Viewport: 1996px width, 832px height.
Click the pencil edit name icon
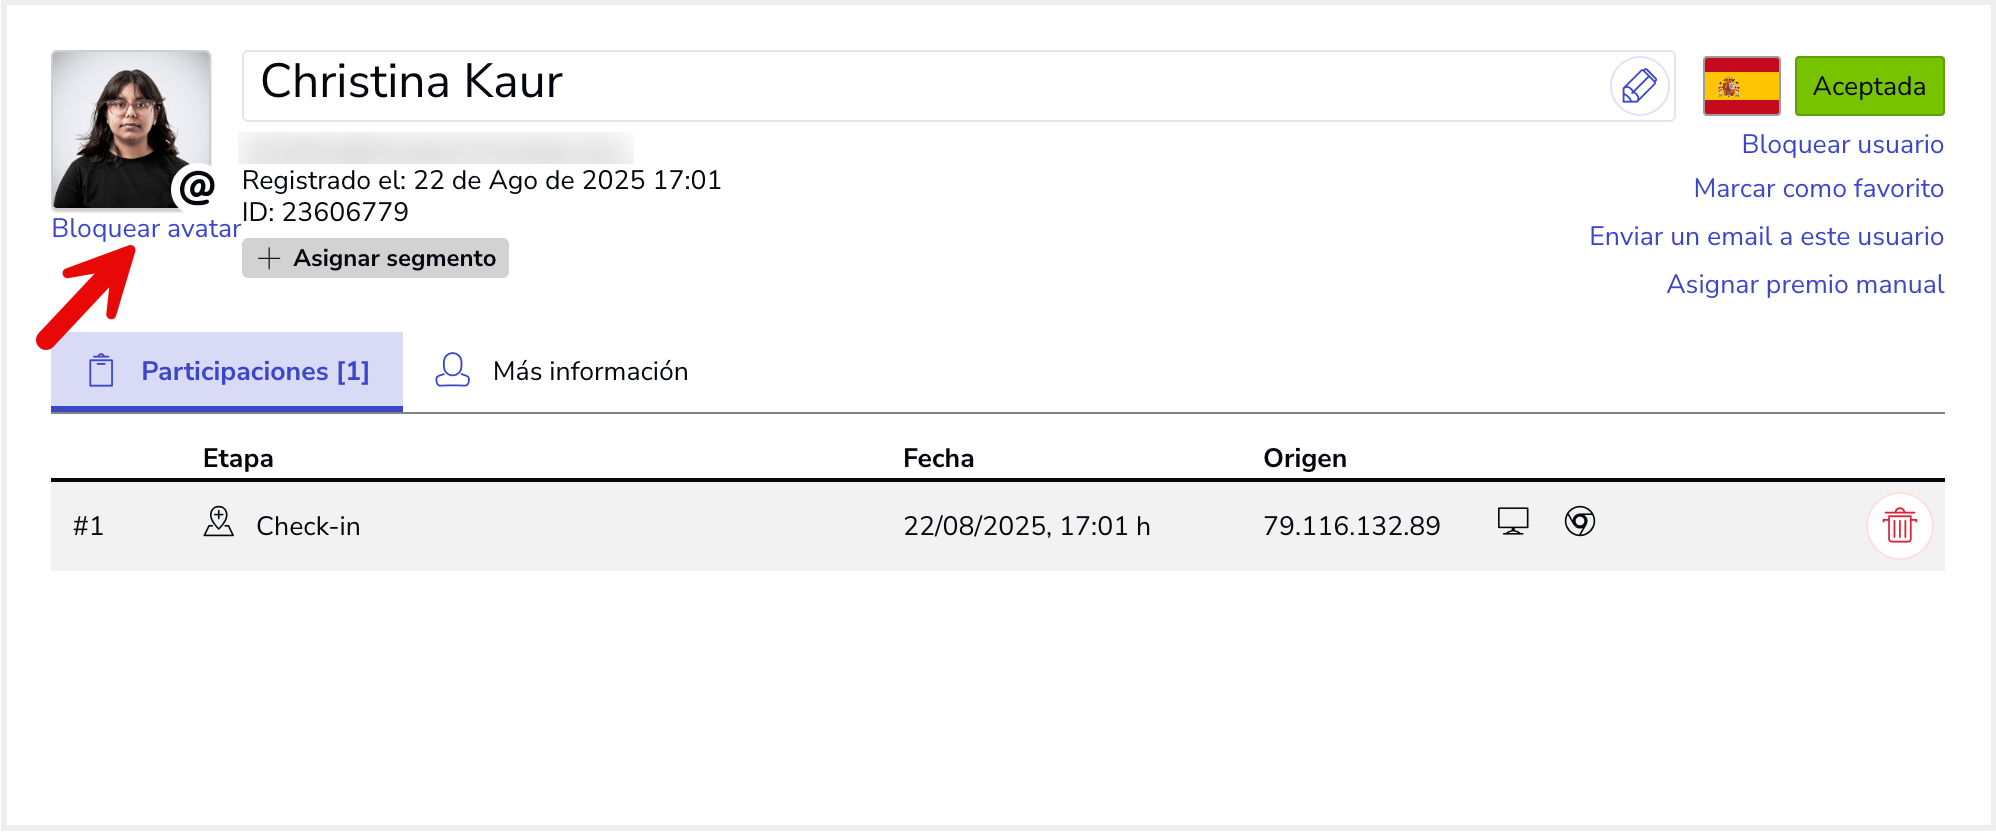(x=1639, y=86)
